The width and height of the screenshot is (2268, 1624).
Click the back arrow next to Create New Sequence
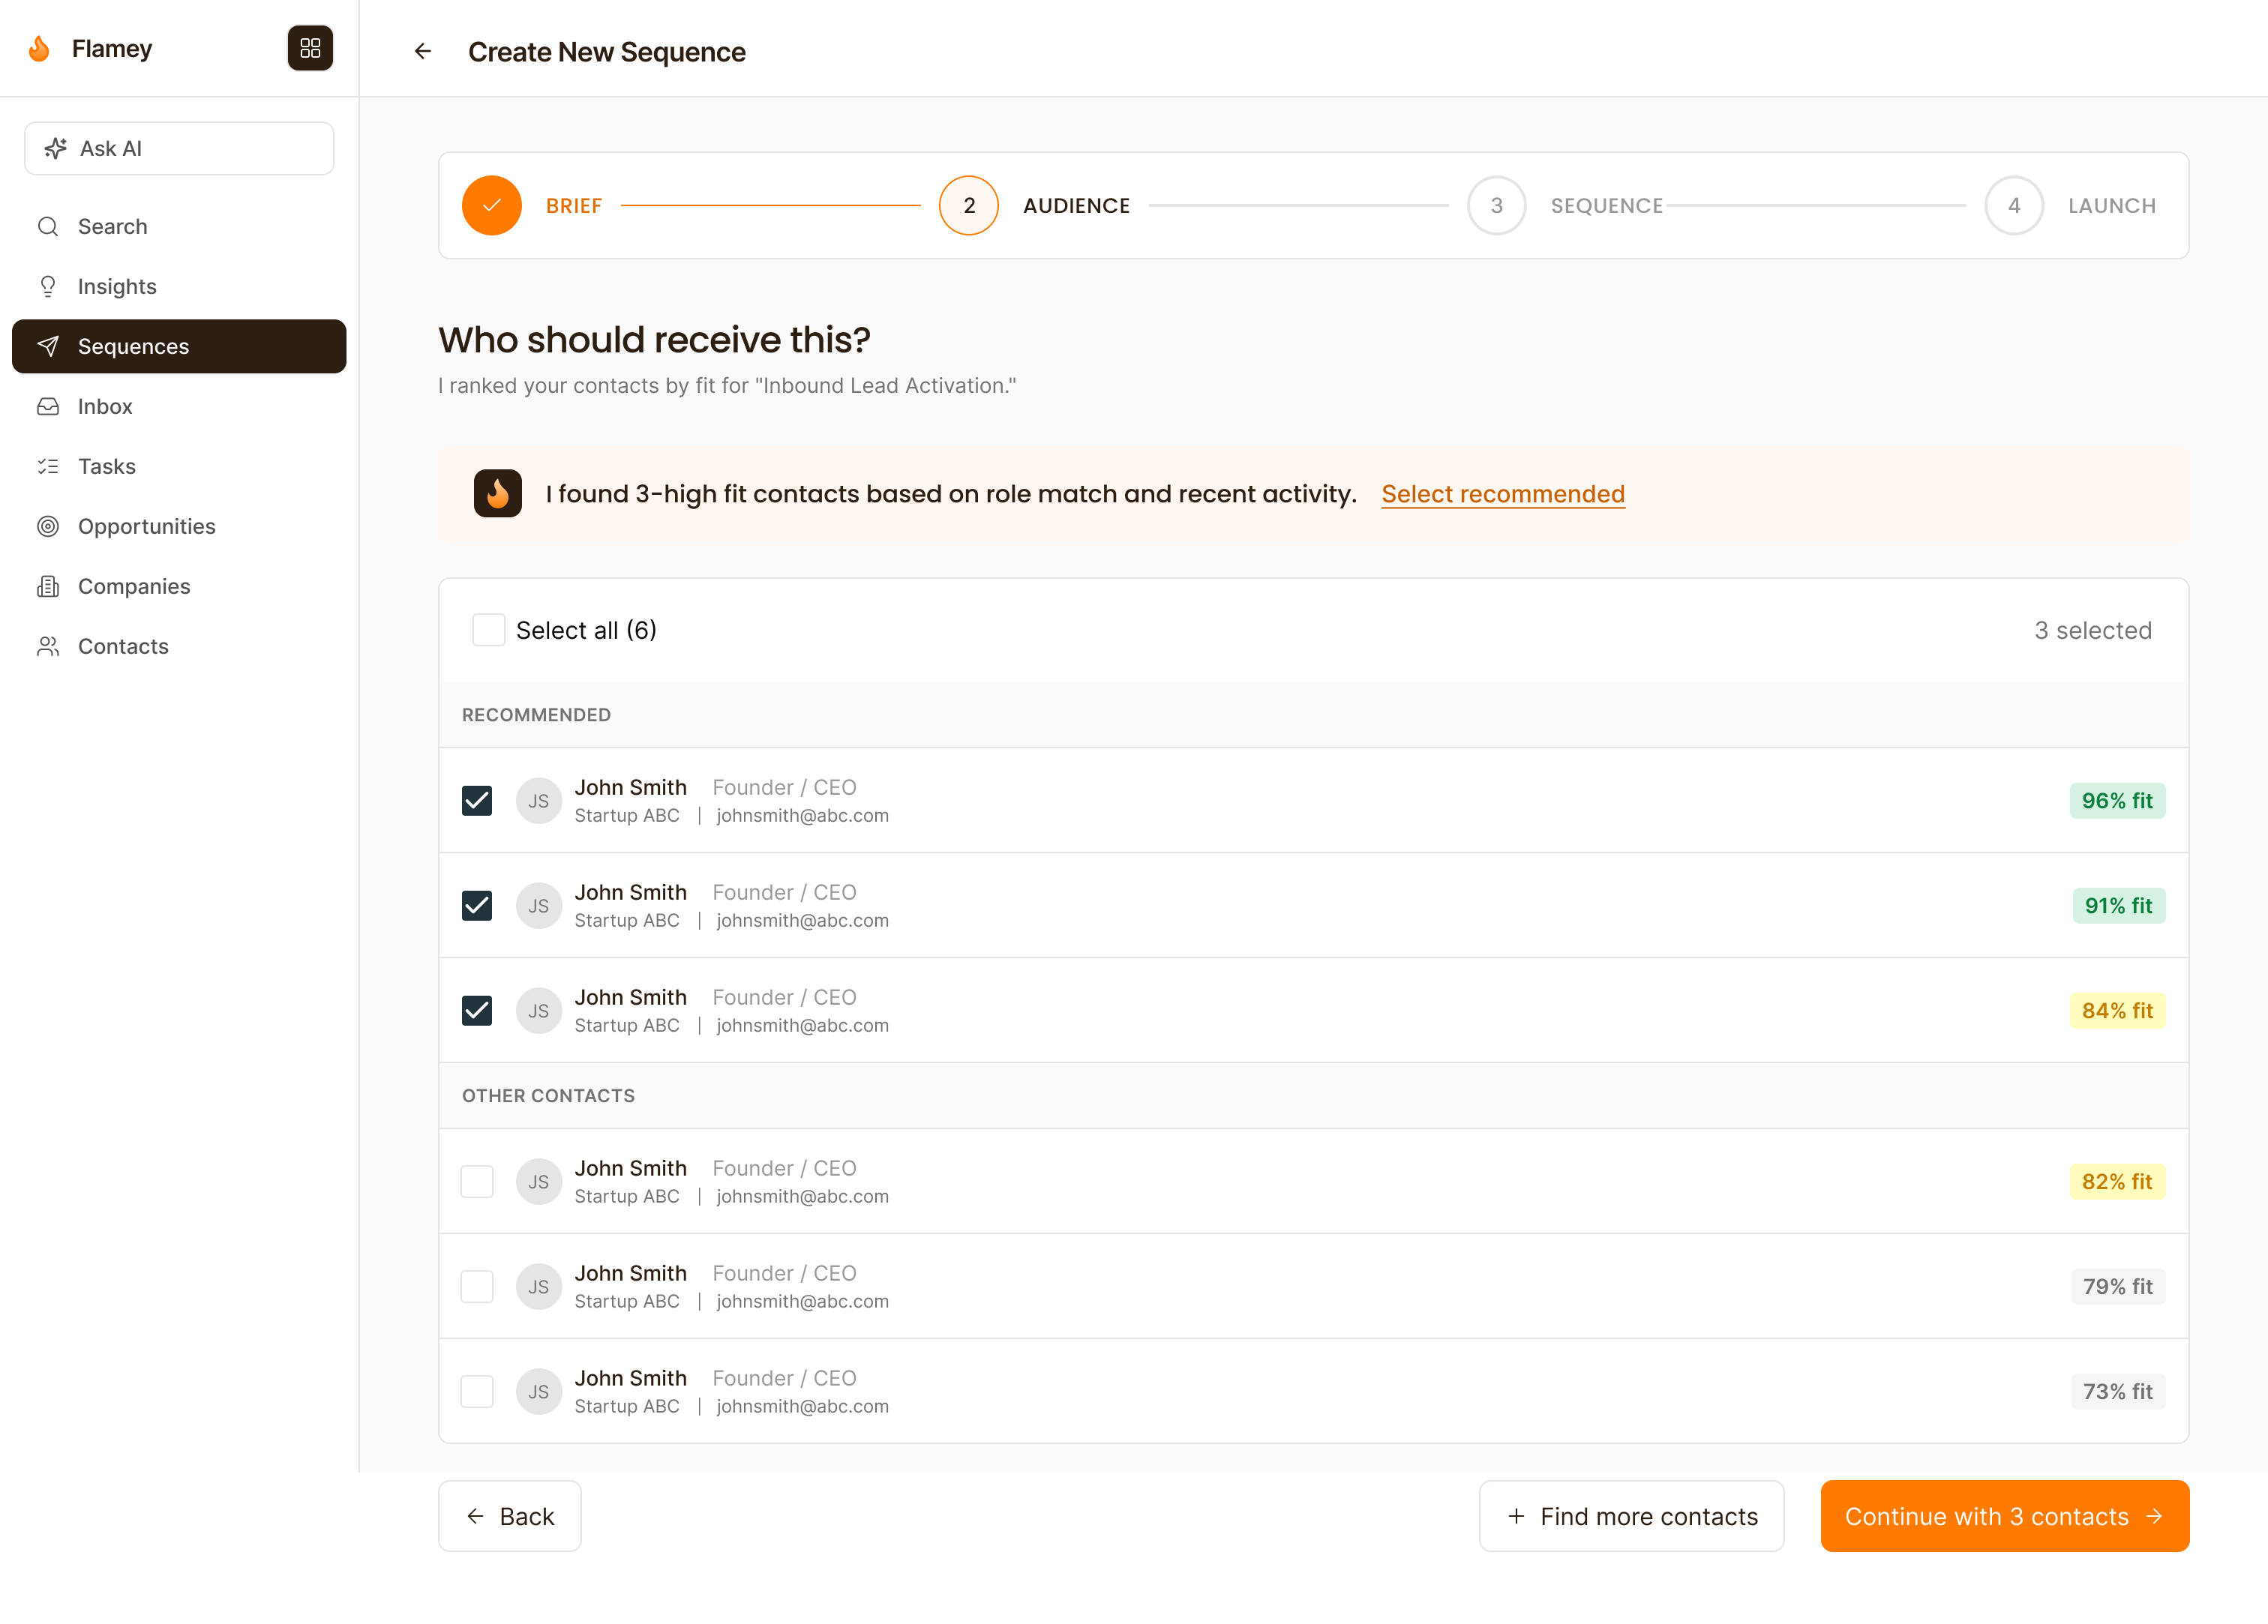[x=423, y=51]
